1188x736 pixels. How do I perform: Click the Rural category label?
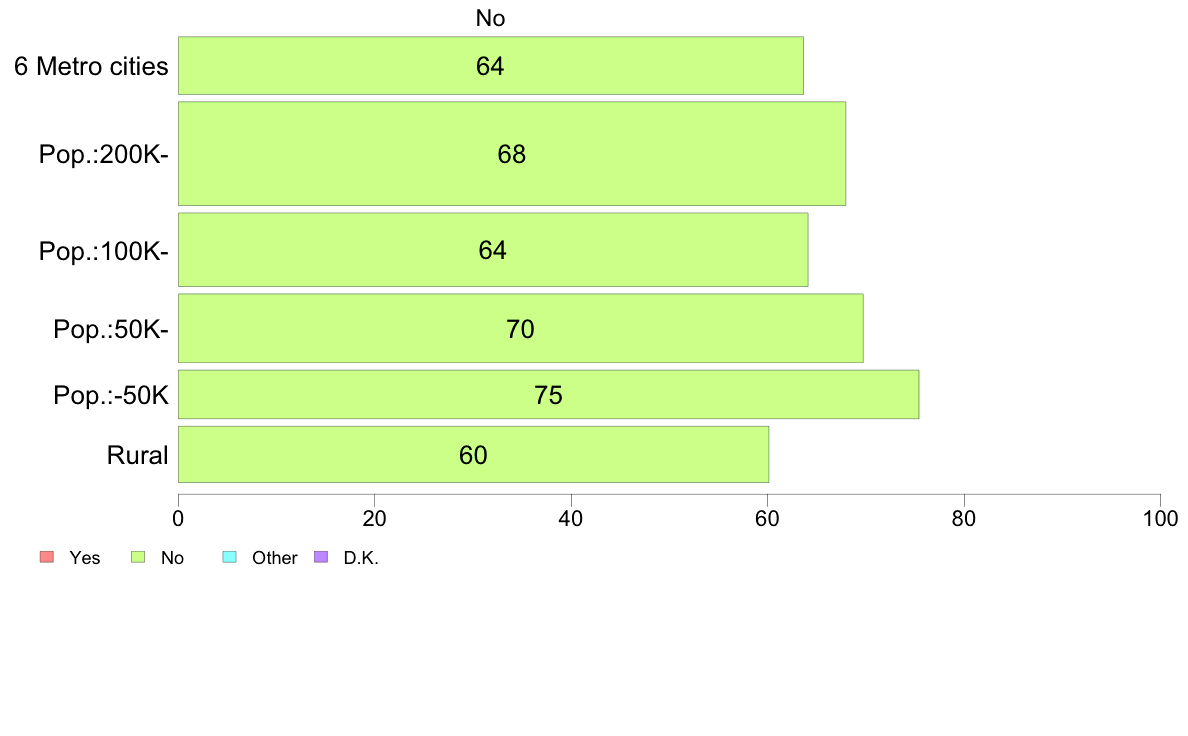pyautogui.click(x=137, y=456)
